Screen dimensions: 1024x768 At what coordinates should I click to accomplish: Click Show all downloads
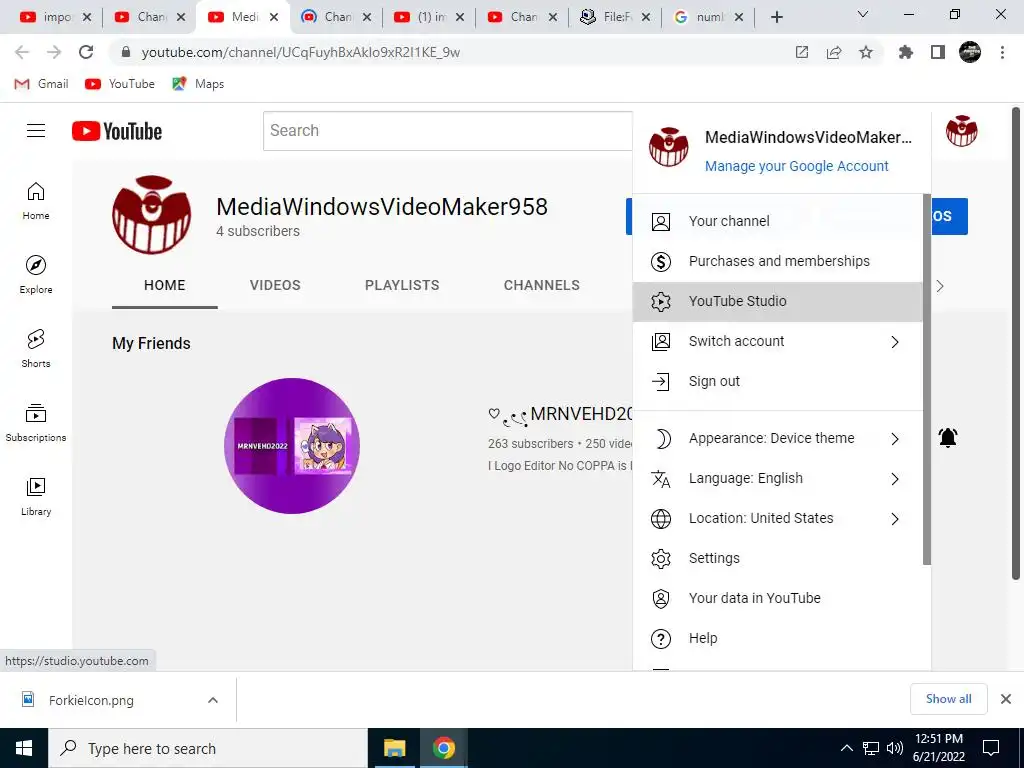(948, 699)
